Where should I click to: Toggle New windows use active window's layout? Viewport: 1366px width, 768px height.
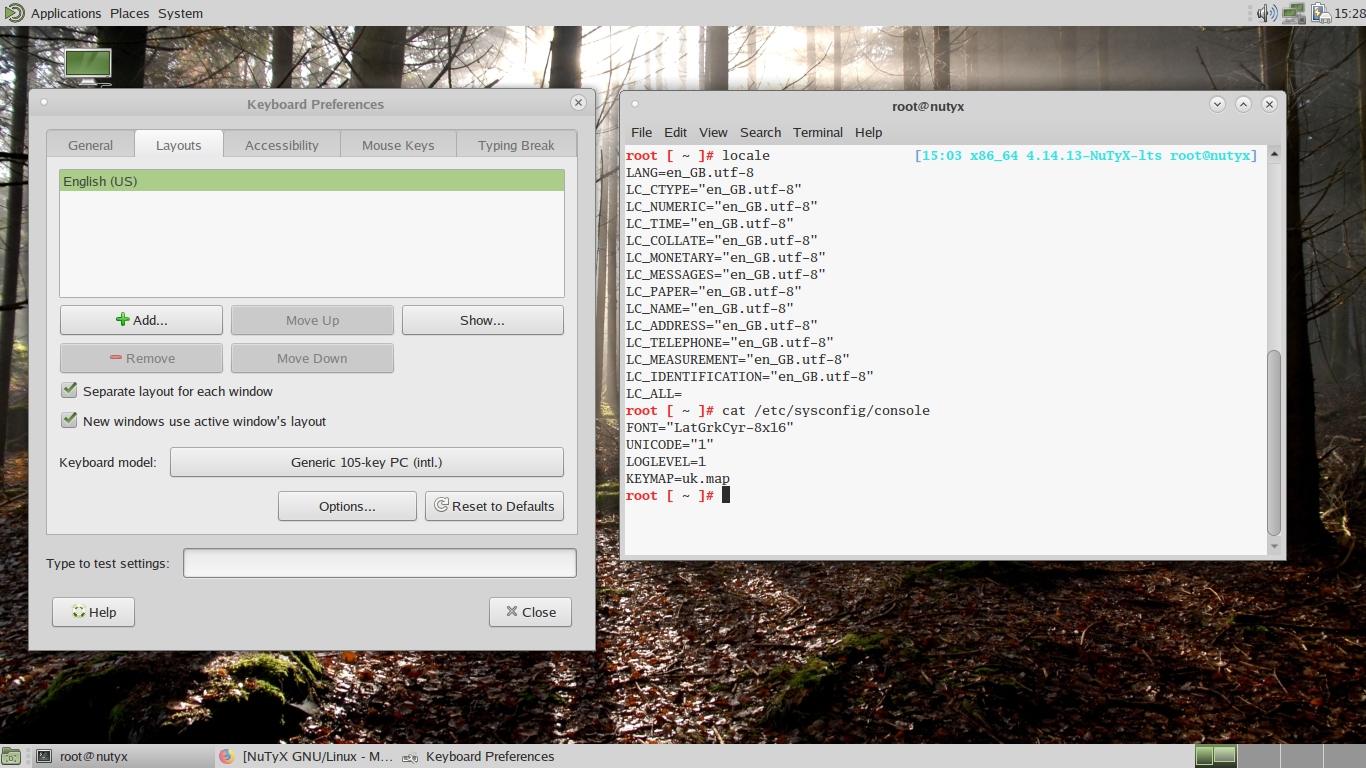[x=194, y=421]
